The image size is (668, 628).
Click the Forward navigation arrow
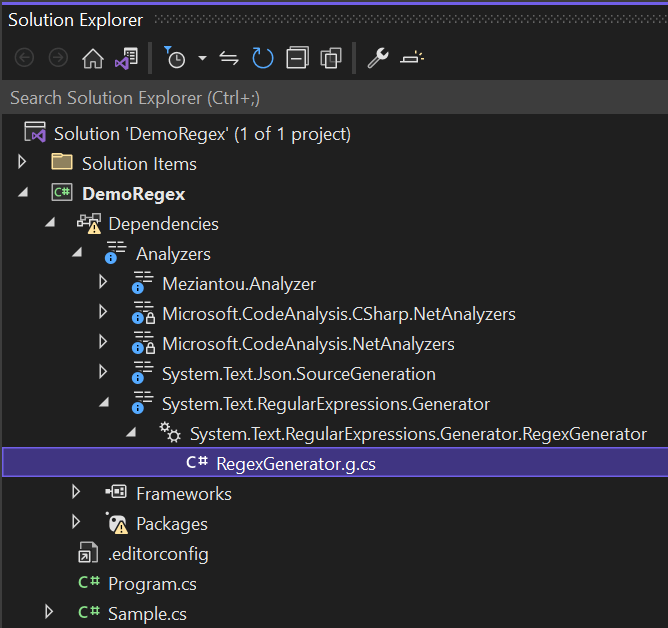(x=58, y=59)
